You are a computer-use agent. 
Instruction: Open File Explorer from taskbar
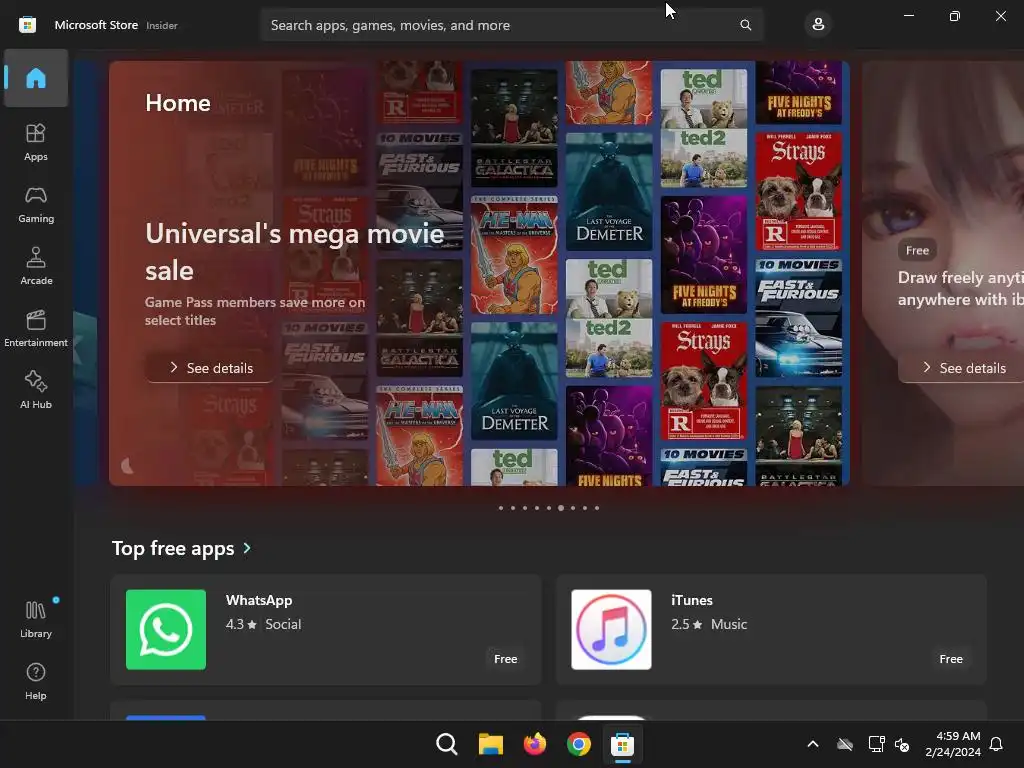[x=490, y=744]
